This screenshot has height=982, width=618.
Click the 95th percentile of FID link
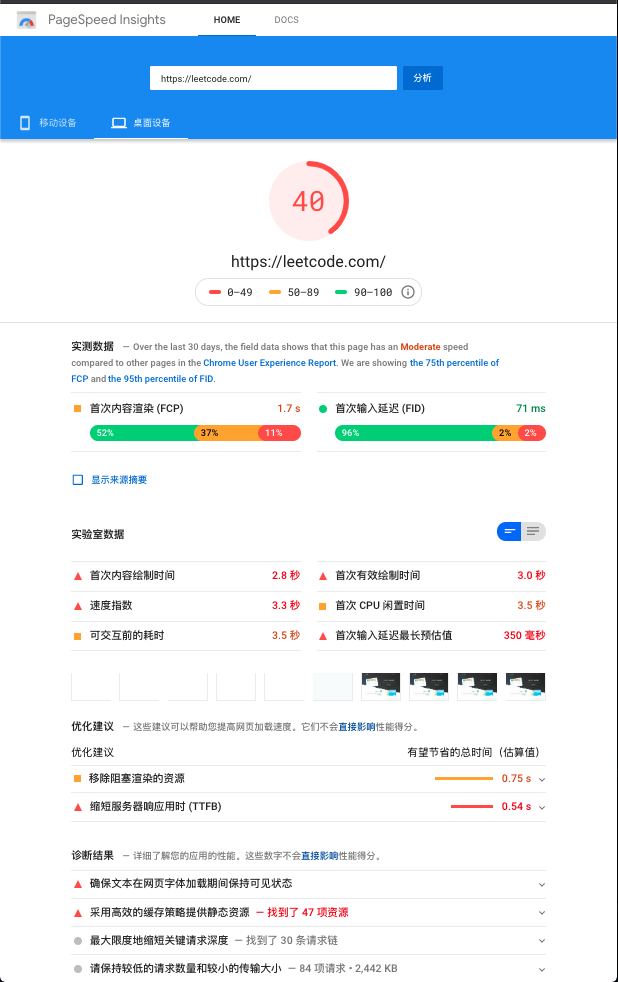[x=160, y=379]
